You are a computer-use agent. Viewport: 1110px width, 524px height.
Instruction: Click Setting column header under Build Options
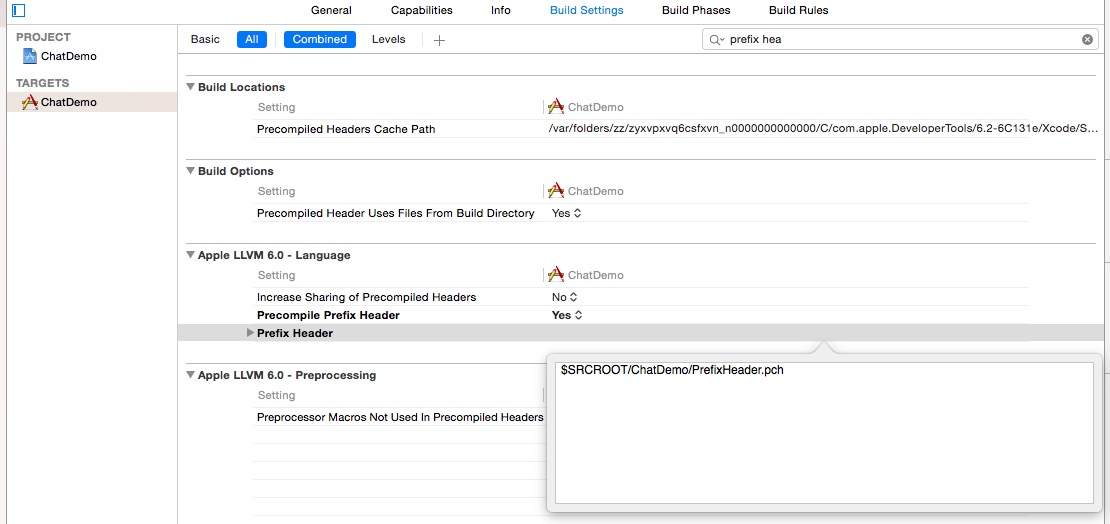[x=276, y=191]
